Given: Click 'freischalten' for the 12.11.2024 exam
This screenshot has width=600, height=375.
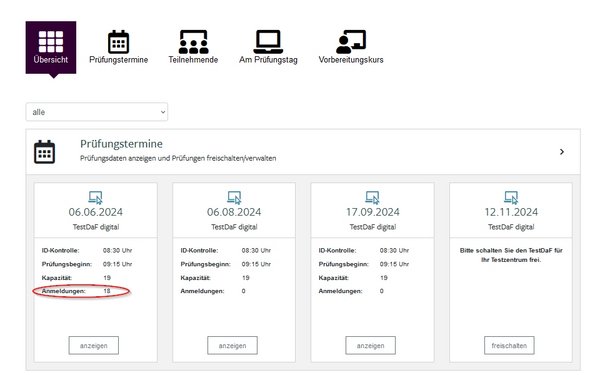Looking at the screenshot, I should [509, 346].
